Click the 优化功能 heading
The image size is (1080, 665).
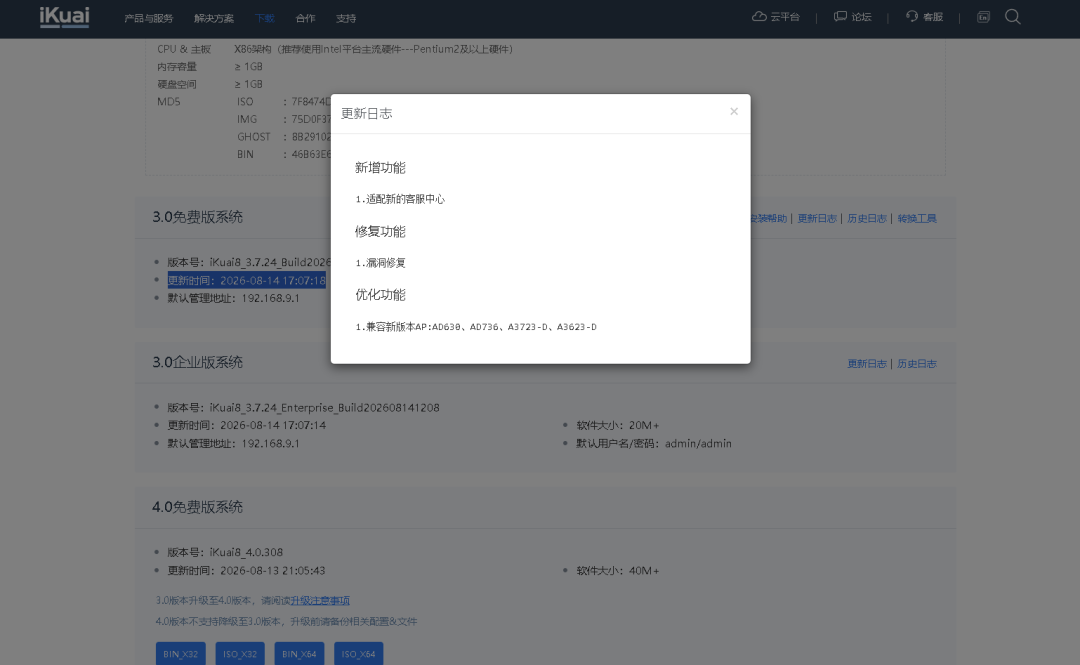(380, 295)
